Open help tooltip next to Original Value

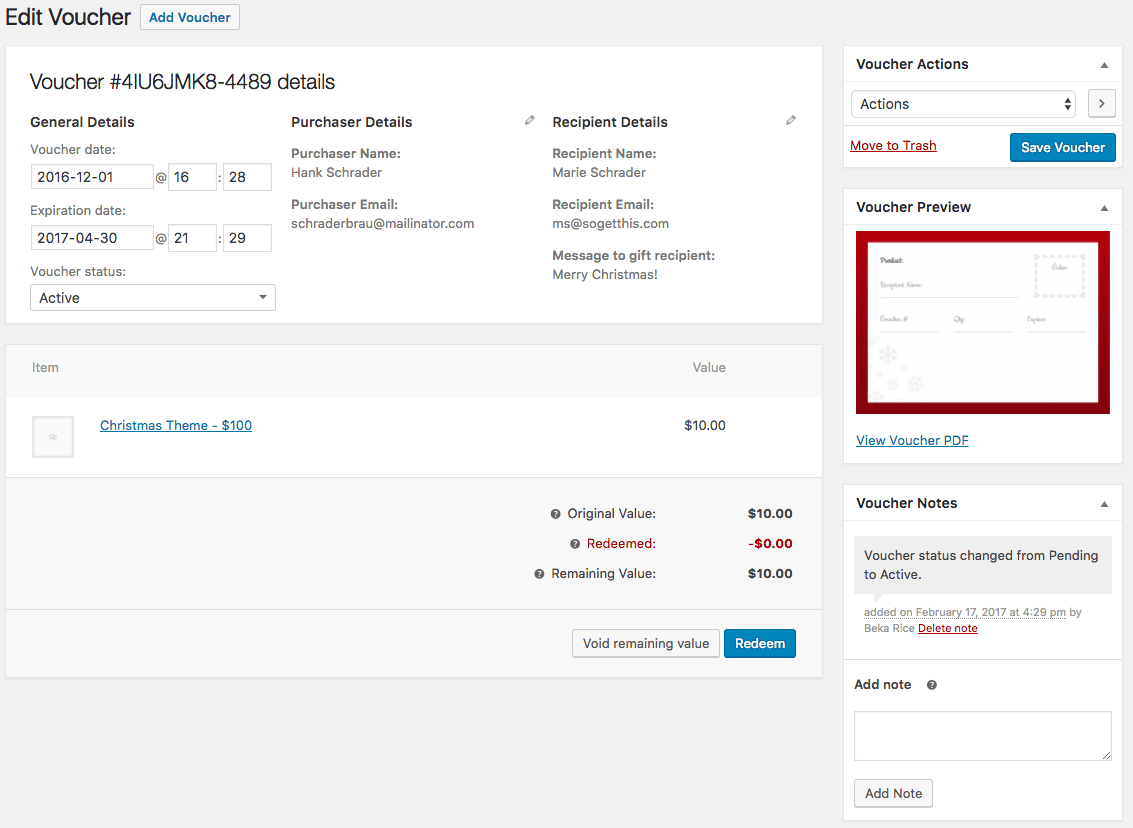[x=556, y=513]
